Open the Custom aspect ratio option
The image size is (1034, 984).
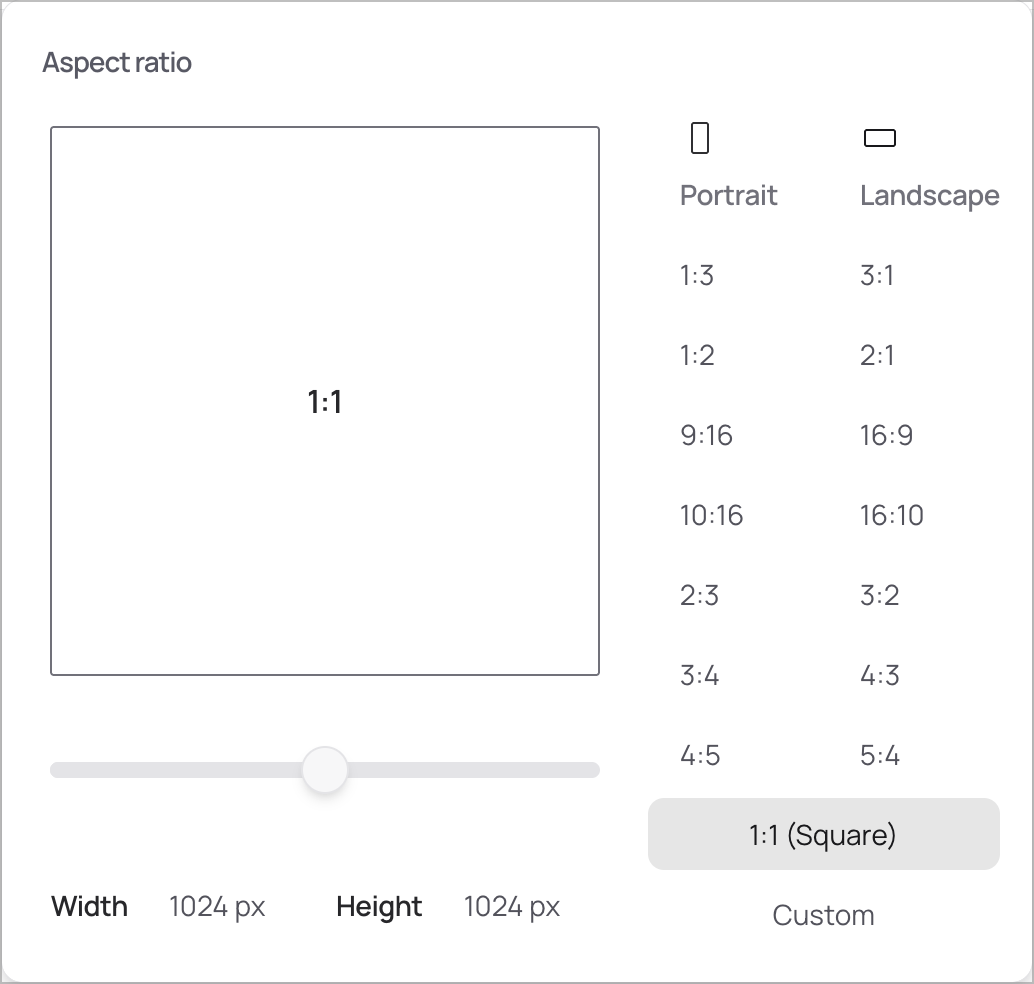pyautogui.click(x=823, y=914)
